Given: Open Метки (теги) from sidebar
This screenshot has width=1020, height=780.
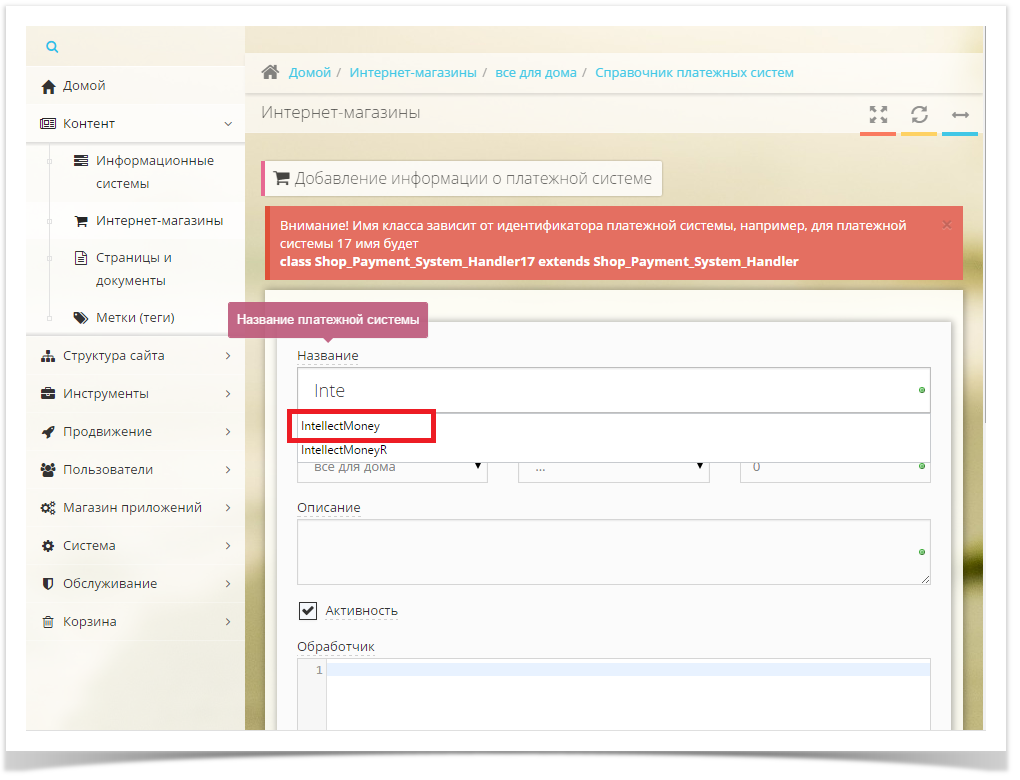Looking at the screenshot, I should 135,318.
